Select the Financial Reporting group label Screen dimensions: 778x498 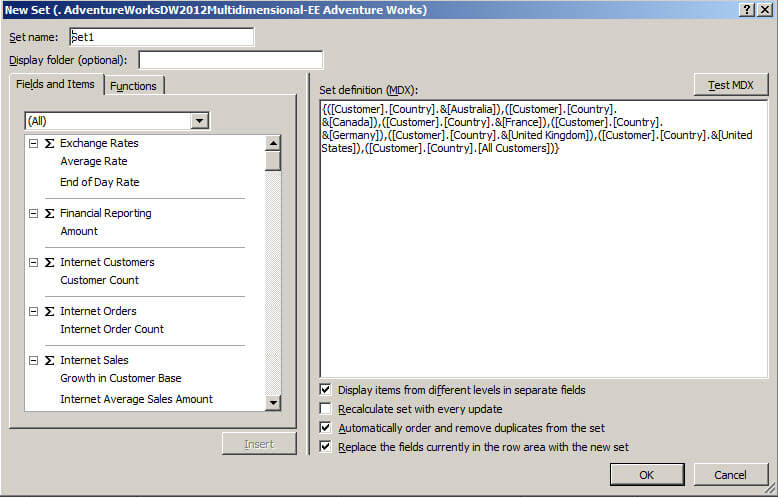tap(106, 213)
